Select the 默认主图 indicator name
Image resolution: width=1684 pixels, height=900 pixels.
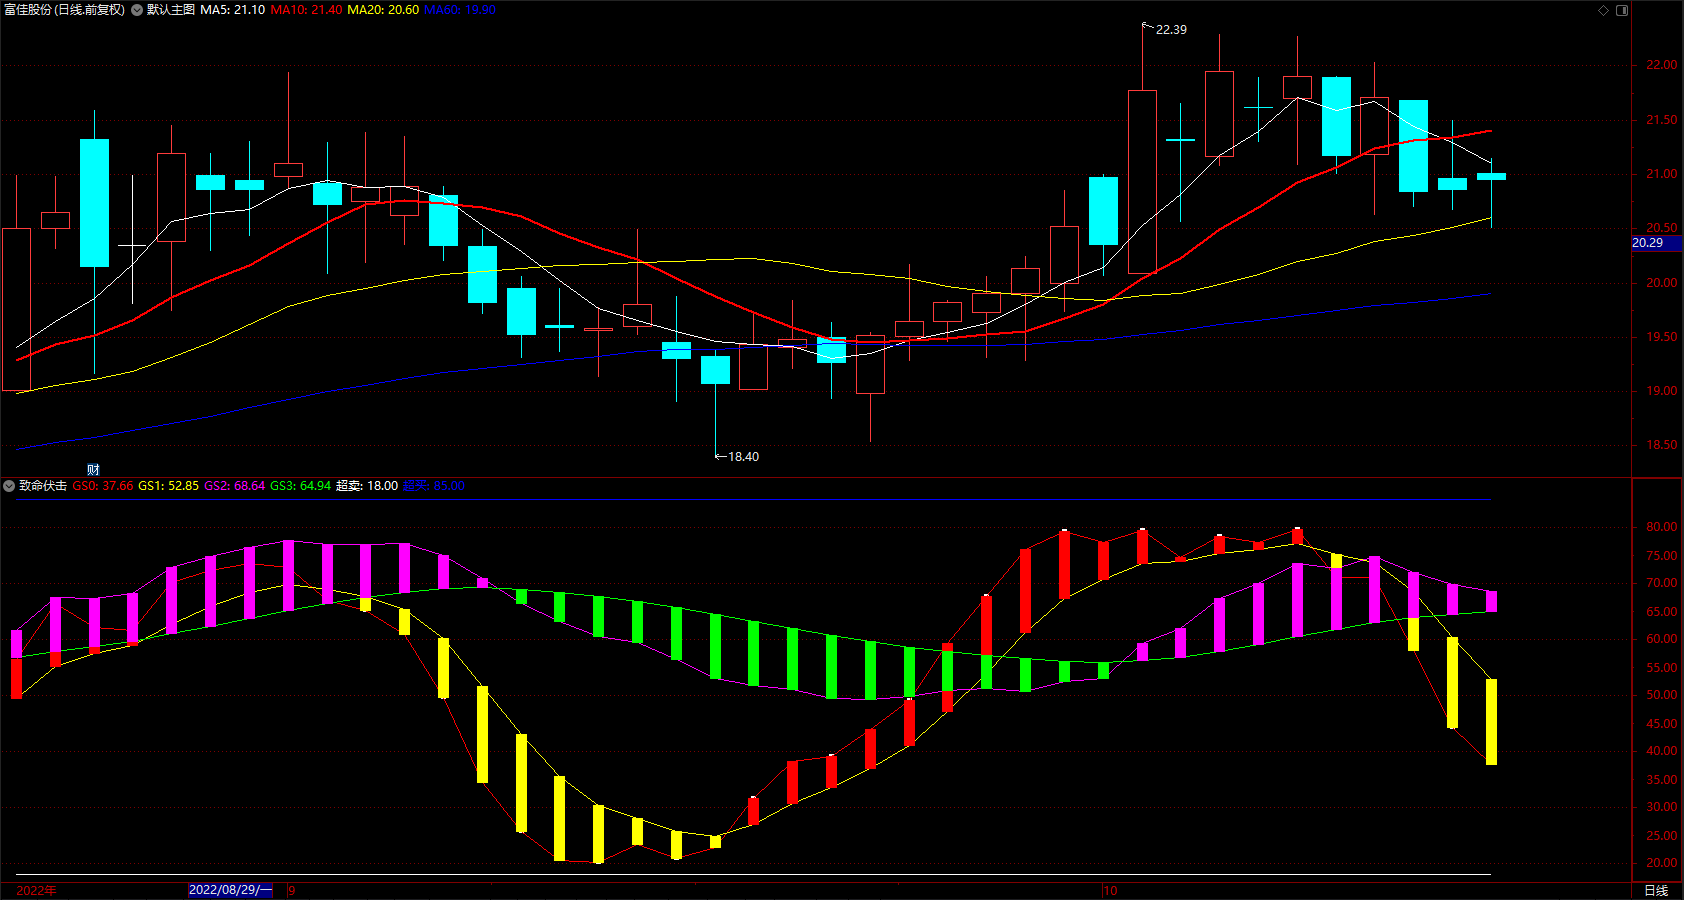click(171, 10)
